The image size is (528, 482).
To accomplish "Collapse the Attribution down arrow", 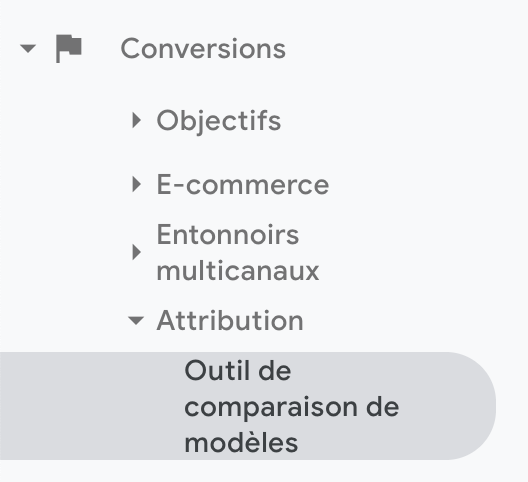I will point(136,320).
